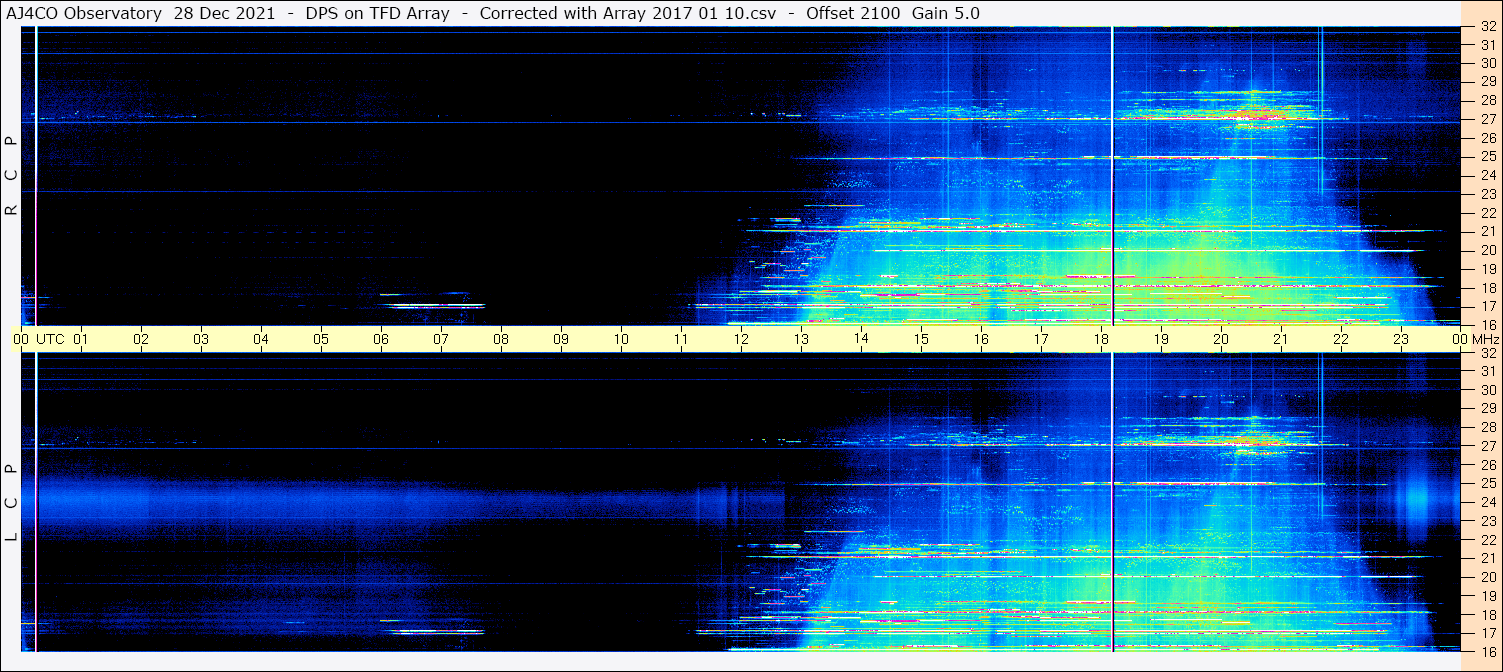The height and width of the screenshot is (672, 1503).
Task: Pick hour '18' on the UTC axis
Action: pos(1101,339)
